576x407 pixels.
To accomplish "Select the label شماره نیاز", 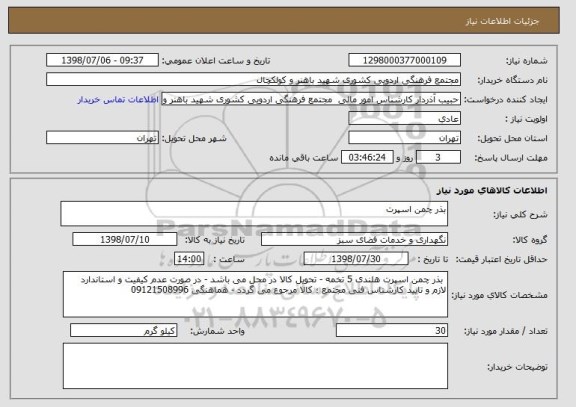I will pos(527,61).
